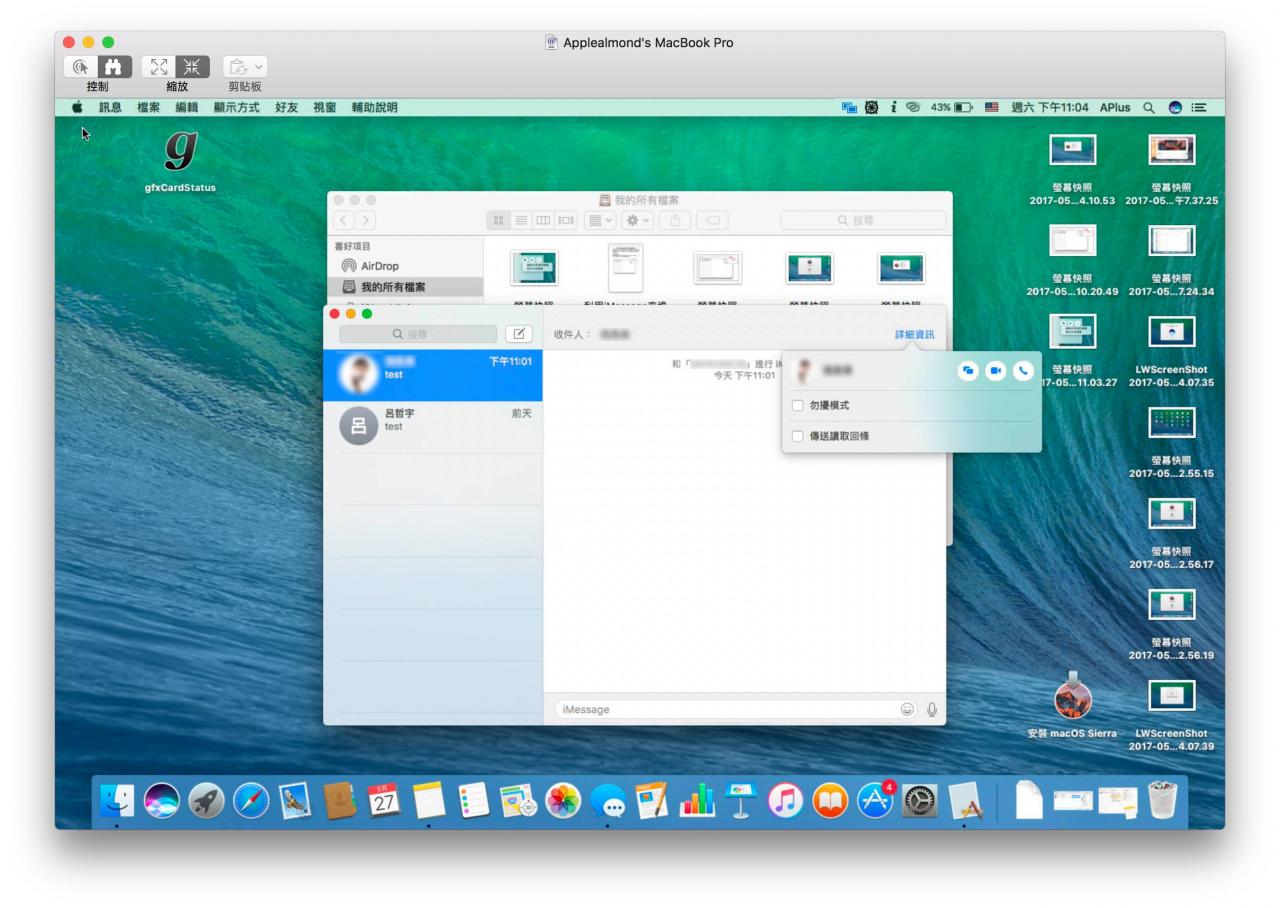
Task: Open the 視窗 menu
Action: 324,107
